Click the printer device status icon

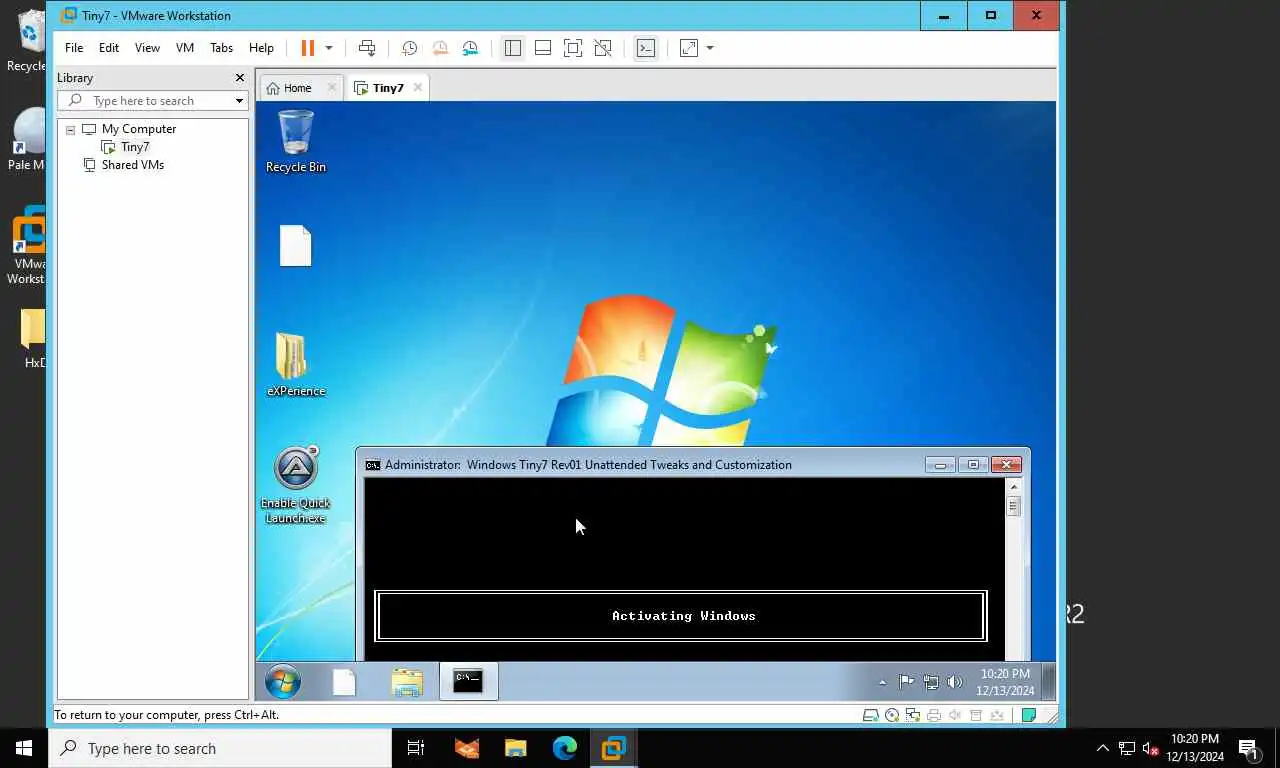coord(934,715)
